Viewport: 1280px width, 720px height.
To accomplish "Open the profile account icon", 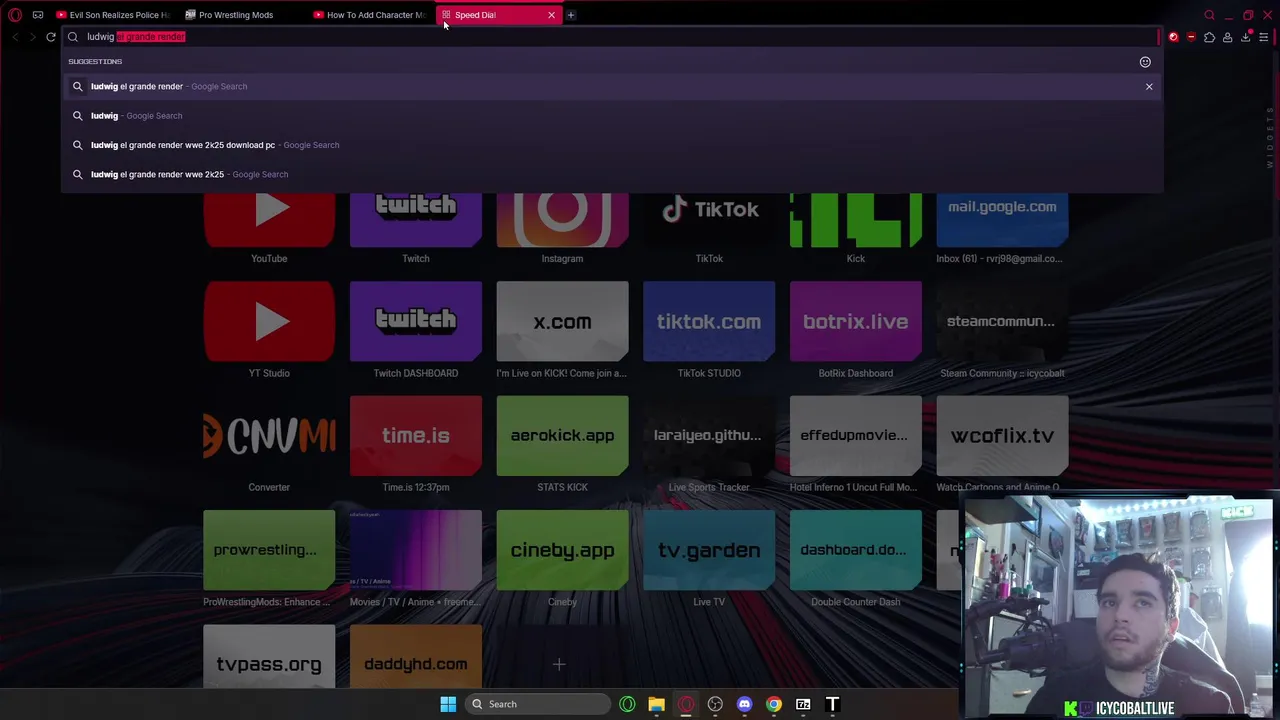I will coord(1227,37).
